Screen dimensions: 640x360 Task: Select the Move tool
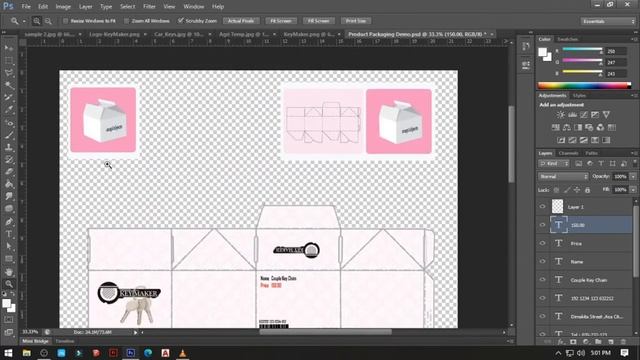tap(9, 48)
